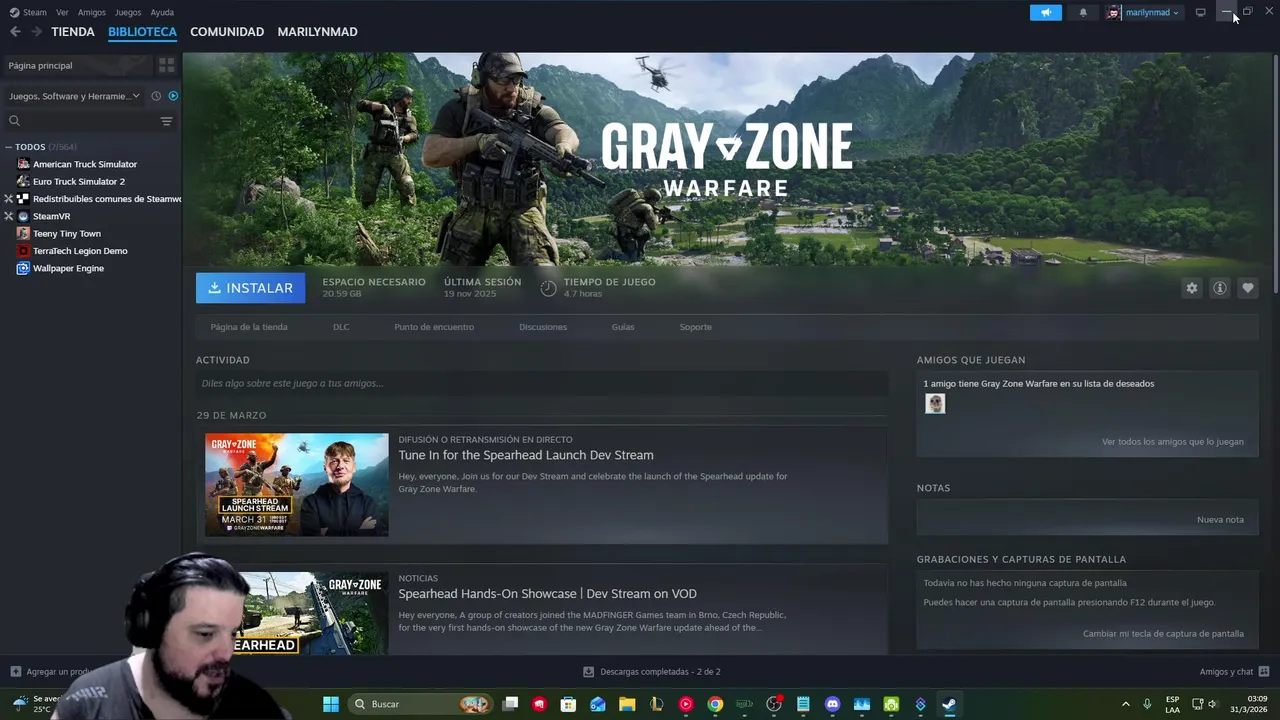Viewport: 1280px width, 720px height.
Task: Open the Ver menu
Action: tap(62, 12)
